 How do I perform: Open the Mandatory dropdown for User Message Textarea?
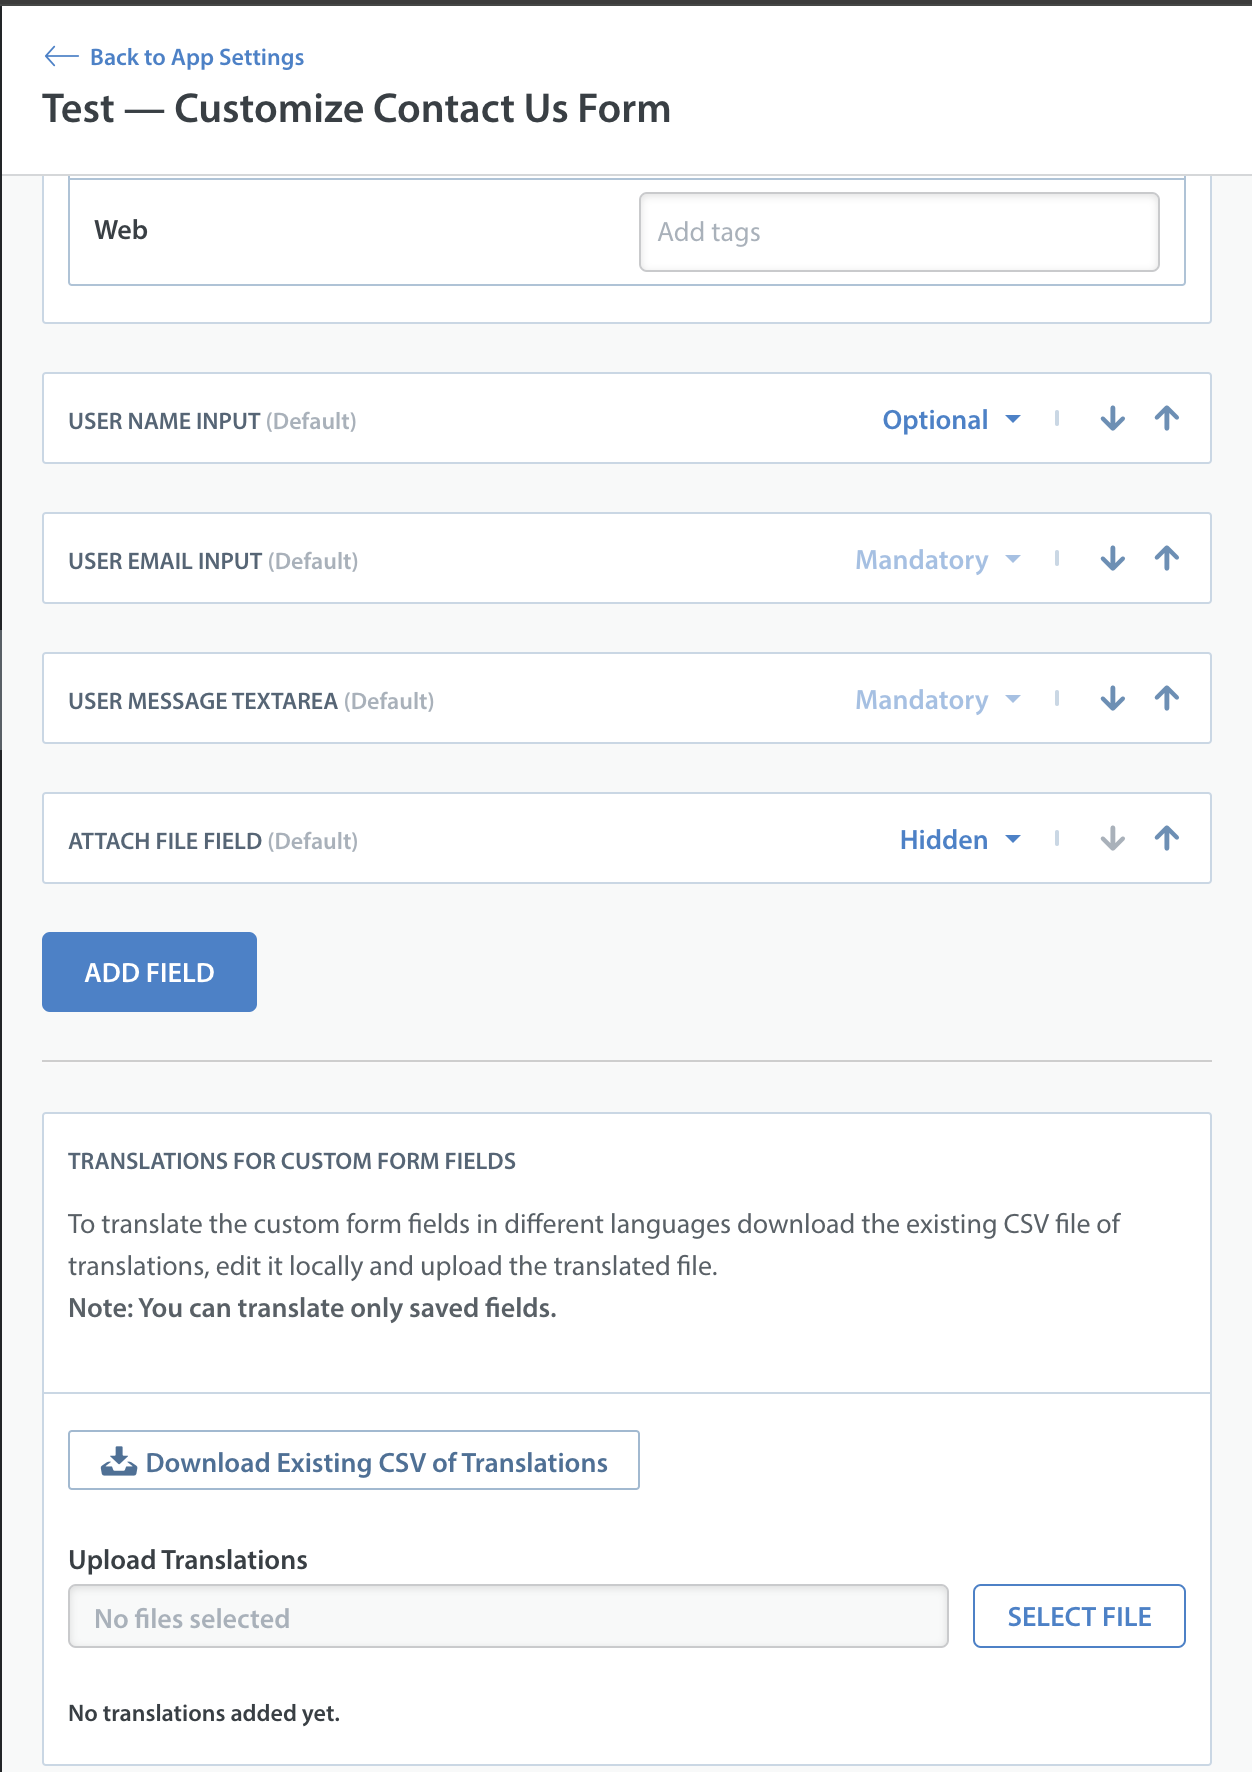[x=938, y=700]
